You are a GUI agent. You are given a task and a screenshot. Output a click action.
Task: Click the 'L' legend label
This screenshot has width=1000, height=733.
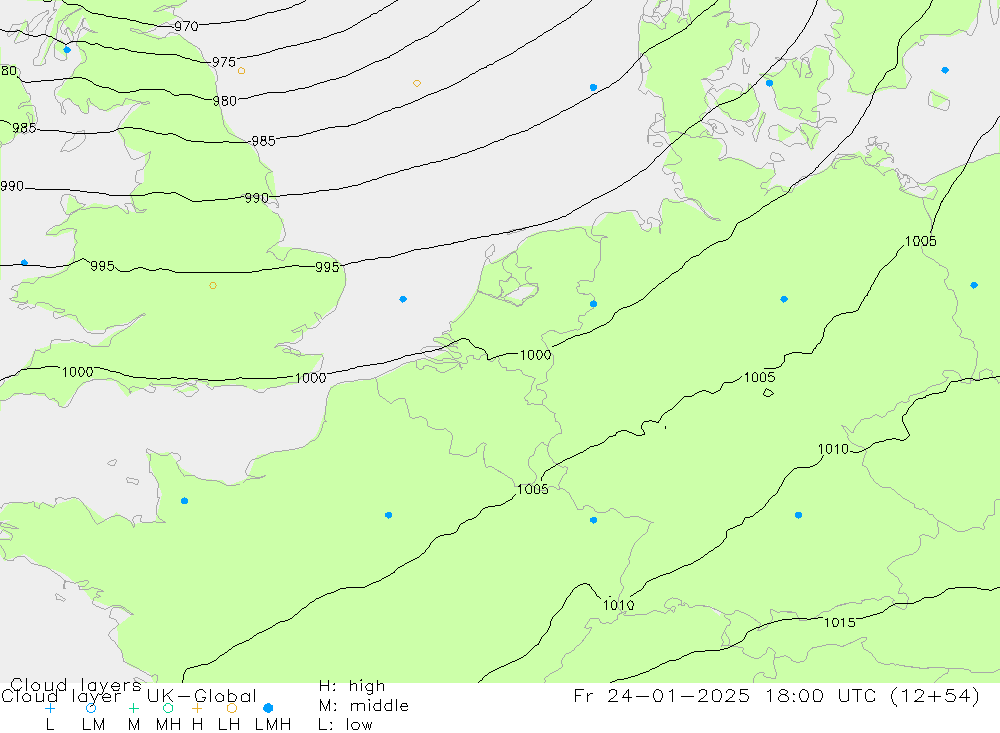pyautogui.click(x=50, y=725)
